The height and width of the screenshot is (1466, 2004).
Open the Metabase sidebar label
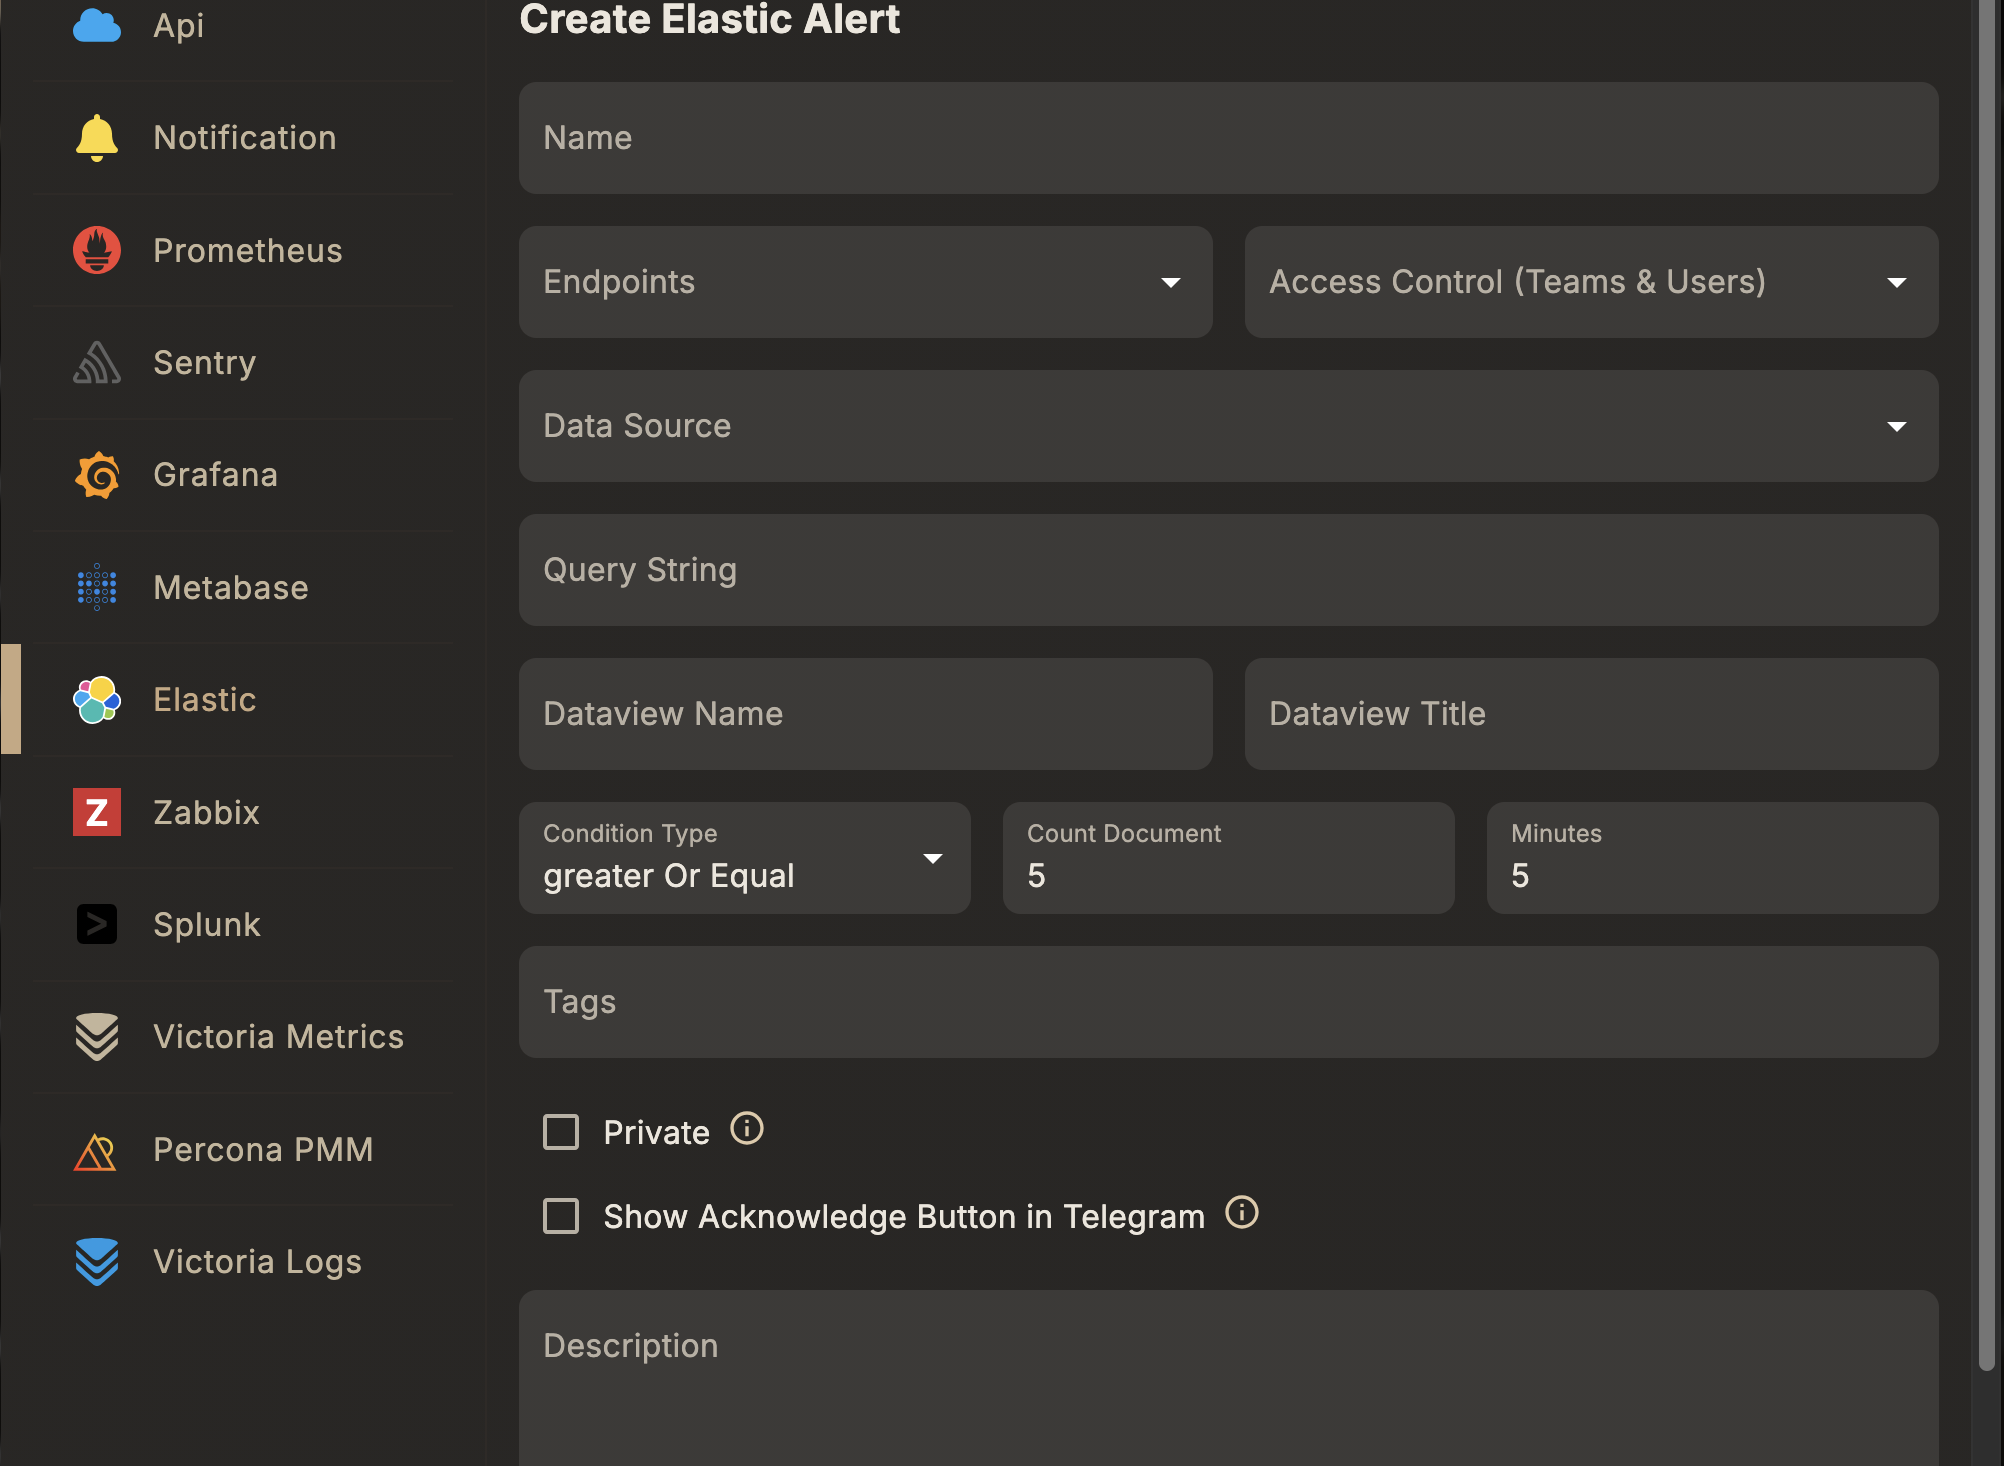click(x=231, y=587)
